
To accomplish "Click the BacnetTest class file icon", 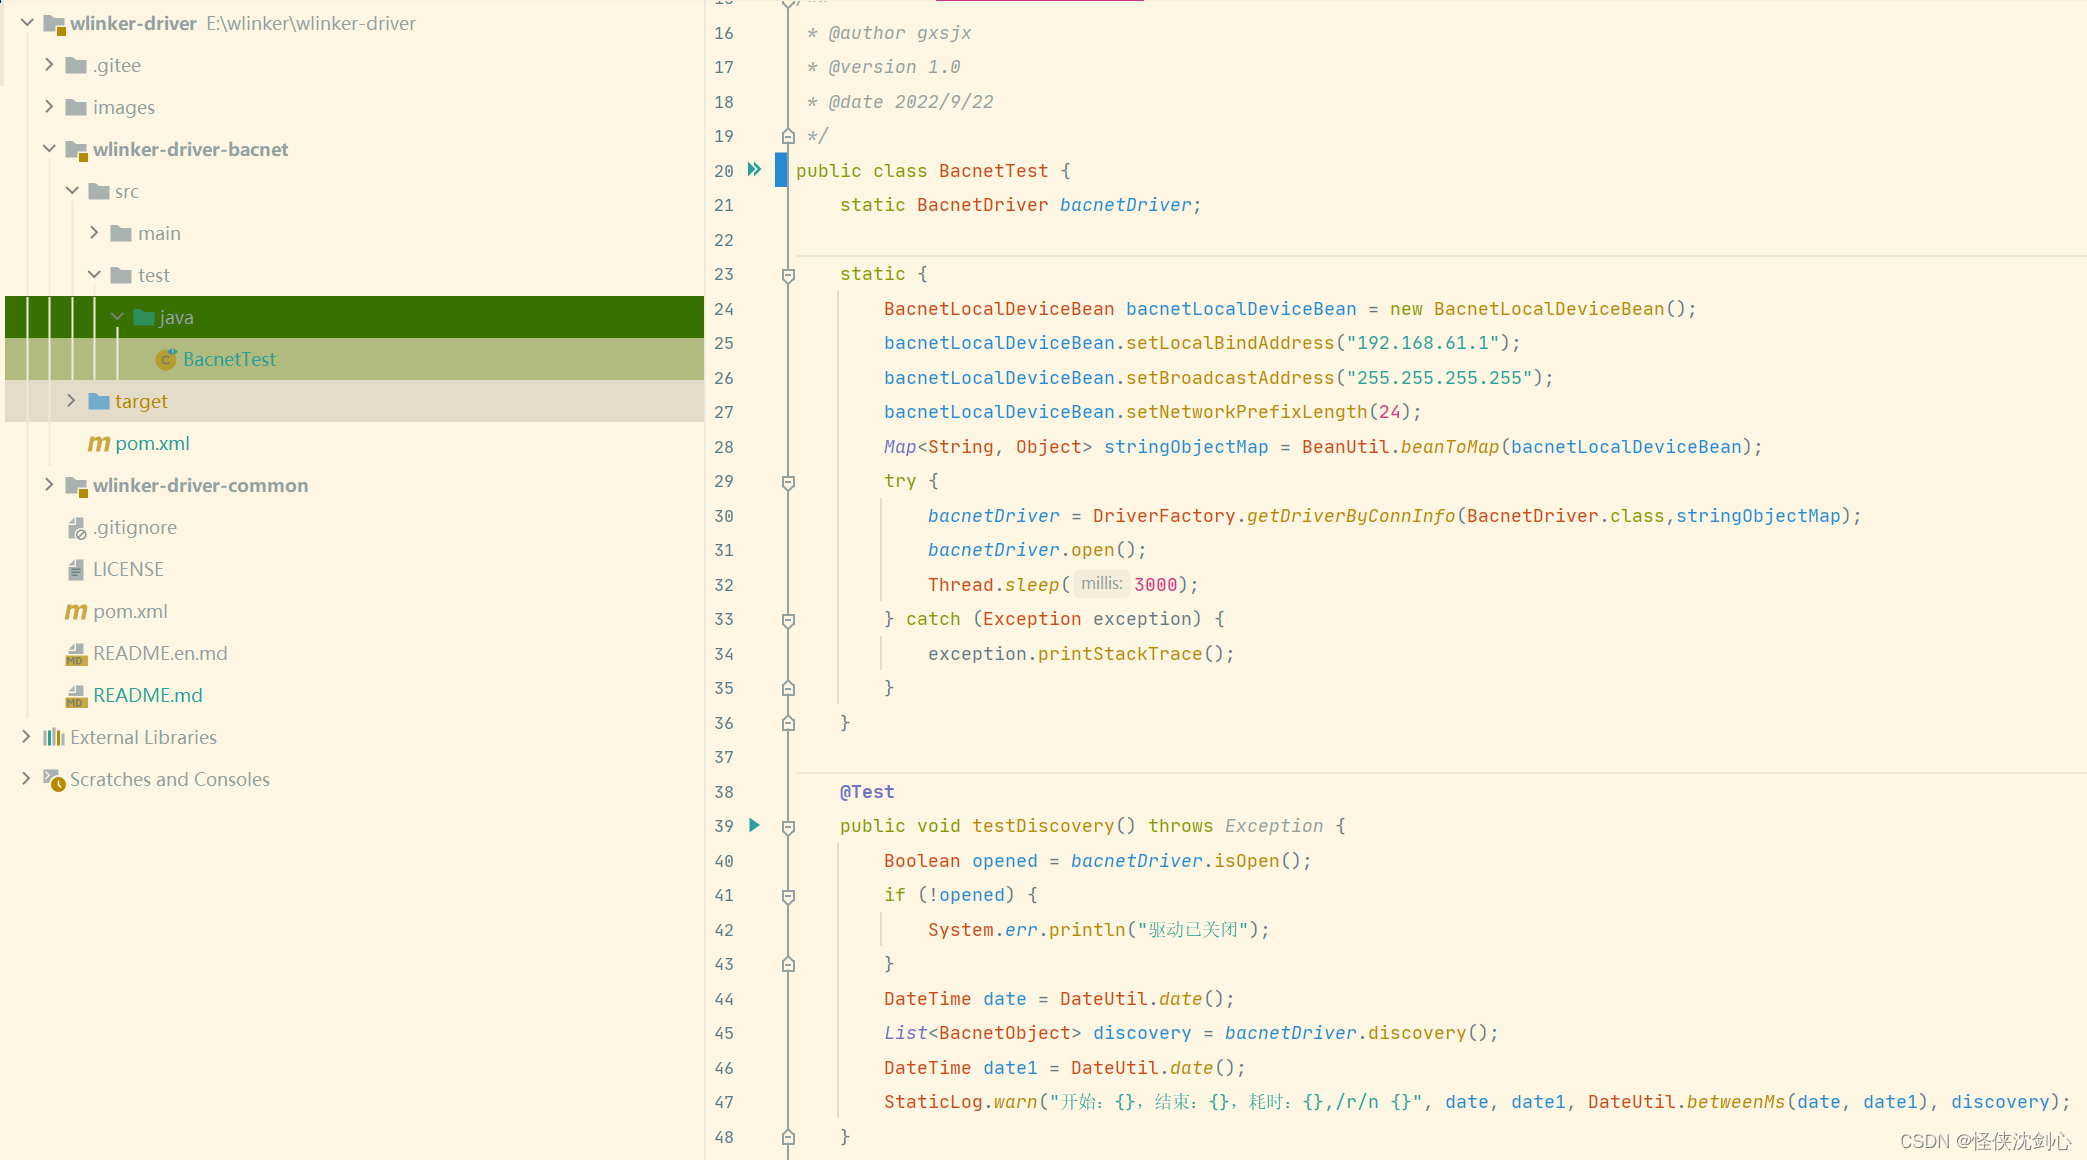I will (x=167, y=359).
